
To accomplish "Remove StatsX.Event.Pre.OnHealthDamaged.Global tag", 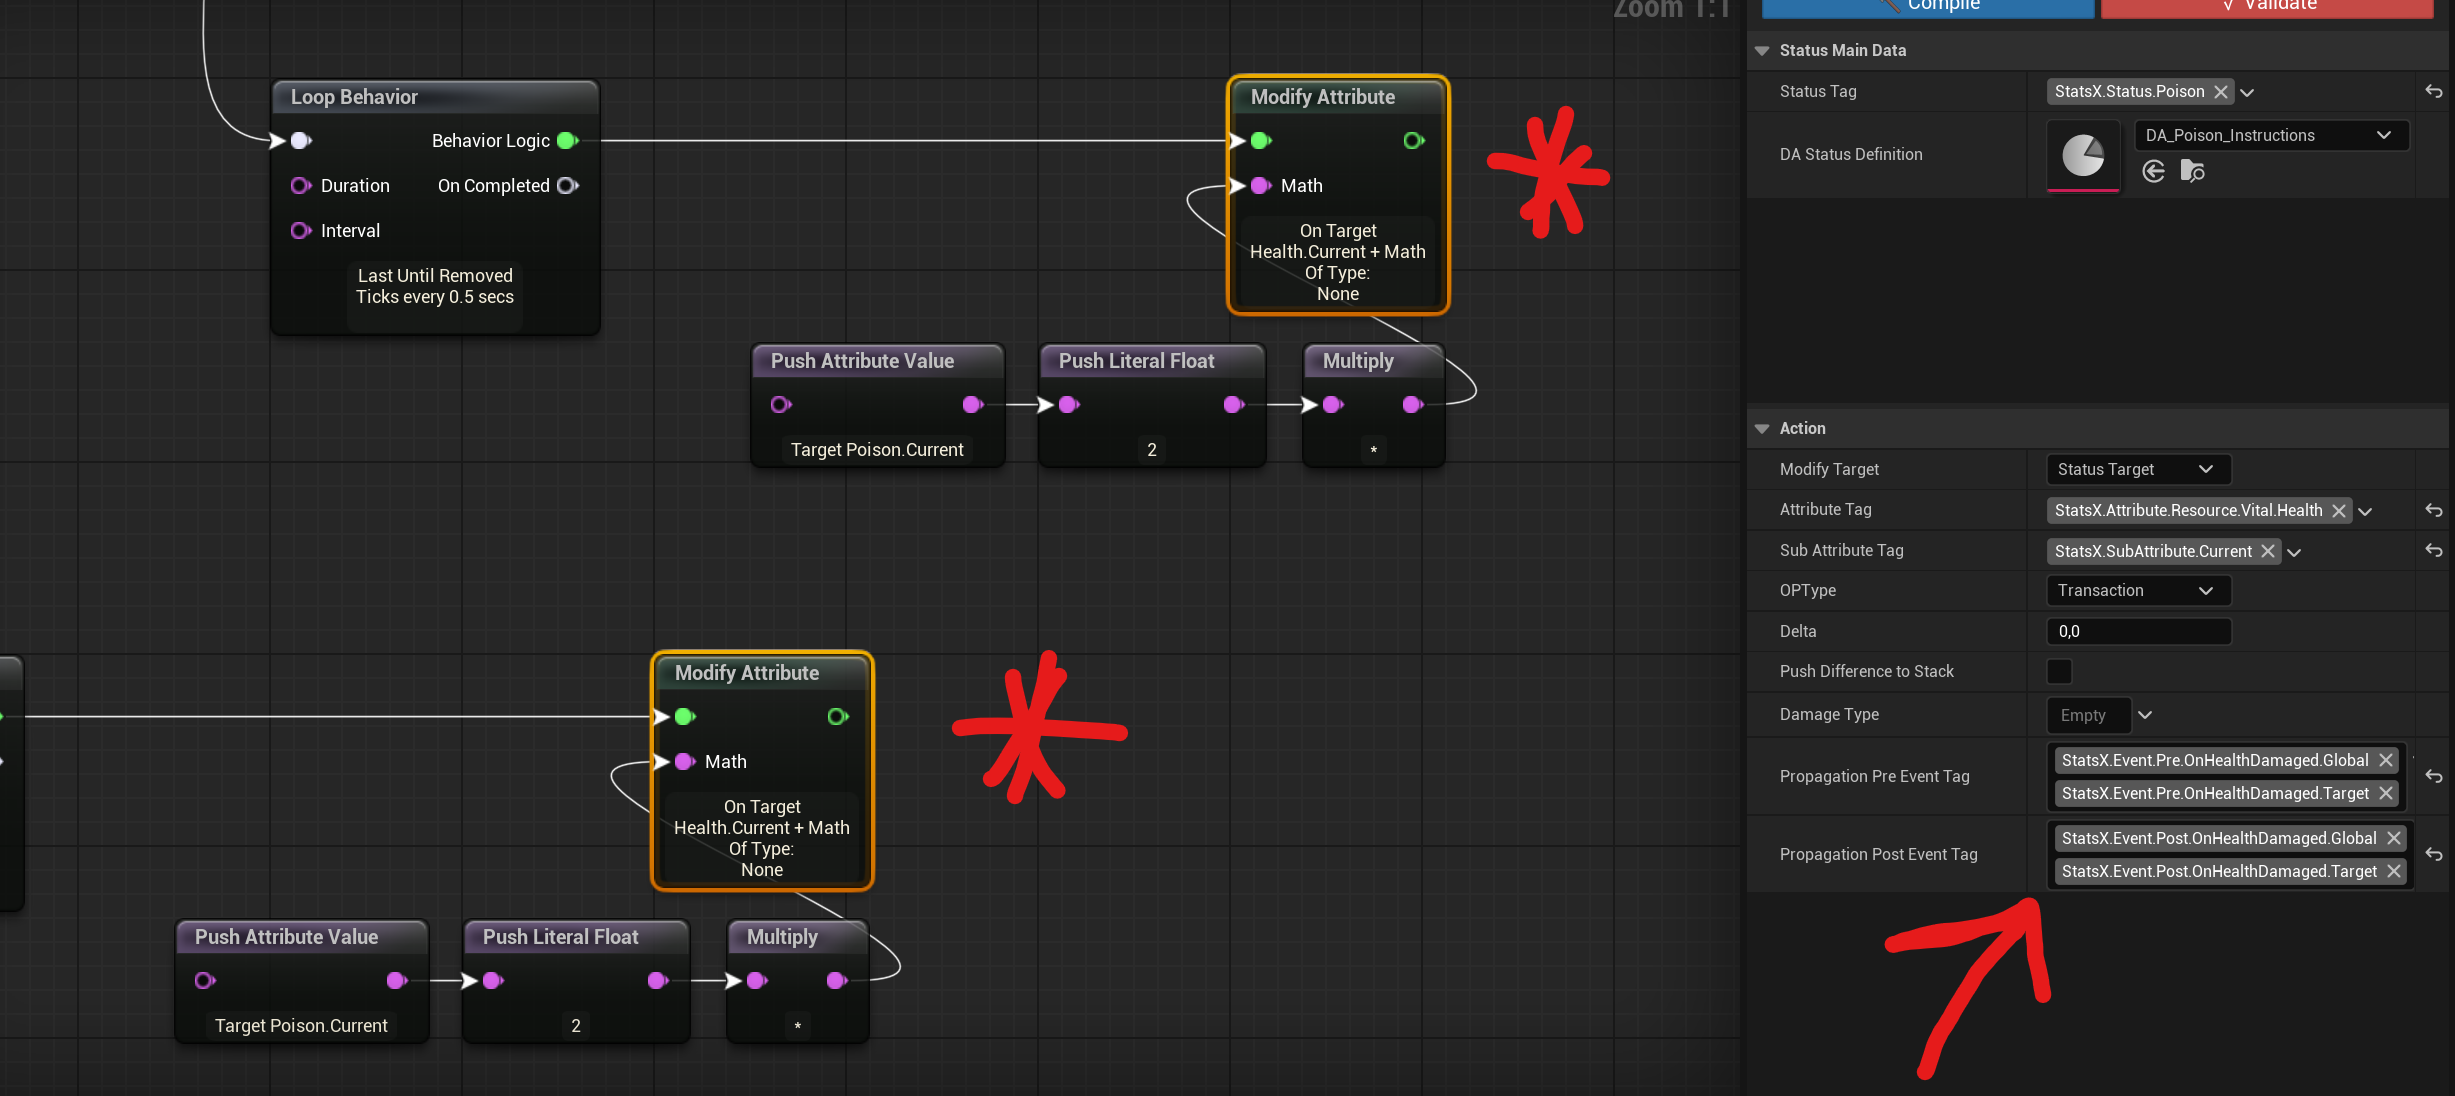I will point(2386,760).
